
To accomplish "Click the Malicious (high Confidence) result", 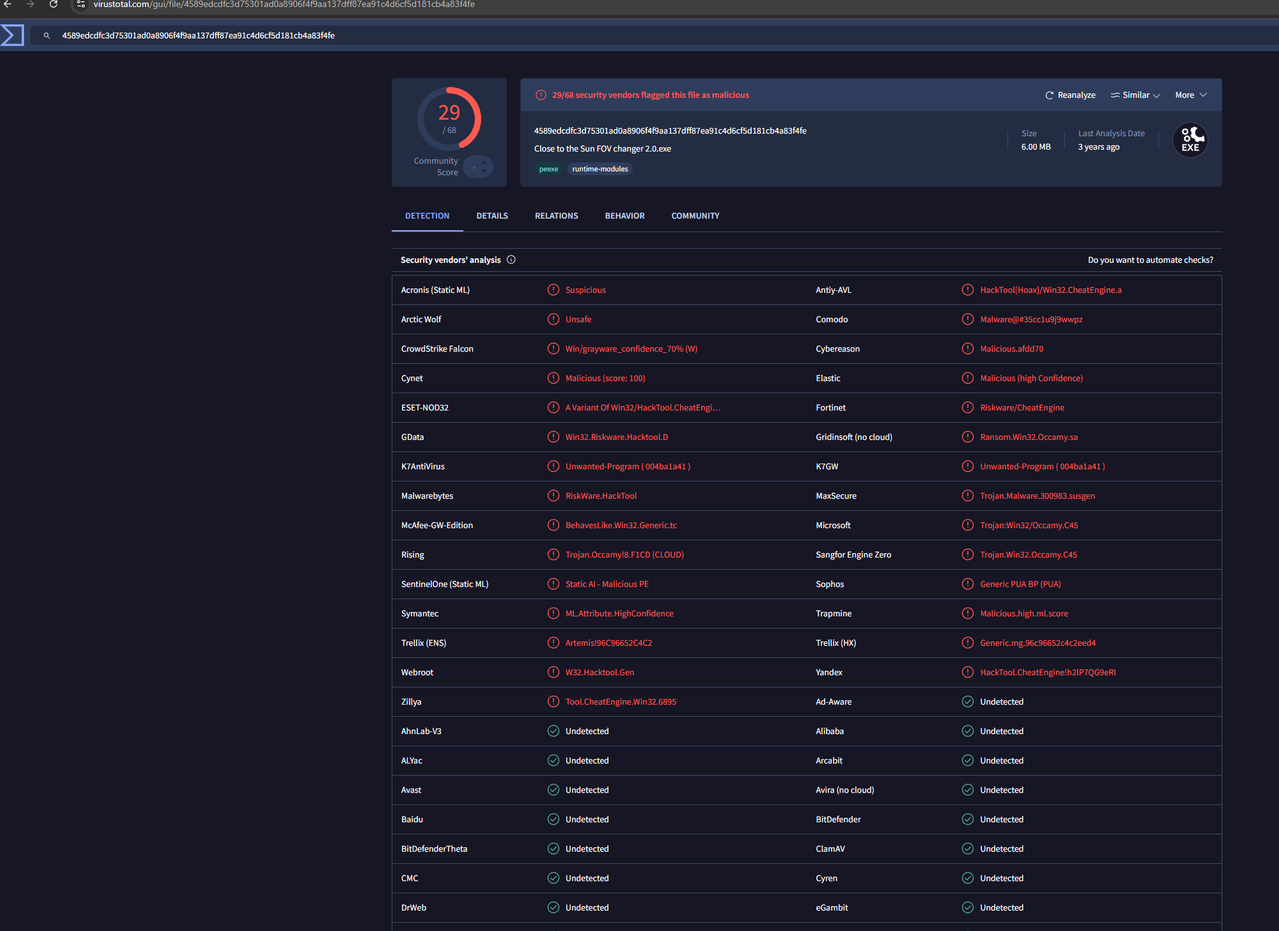I will click(x=1031, y=378).
